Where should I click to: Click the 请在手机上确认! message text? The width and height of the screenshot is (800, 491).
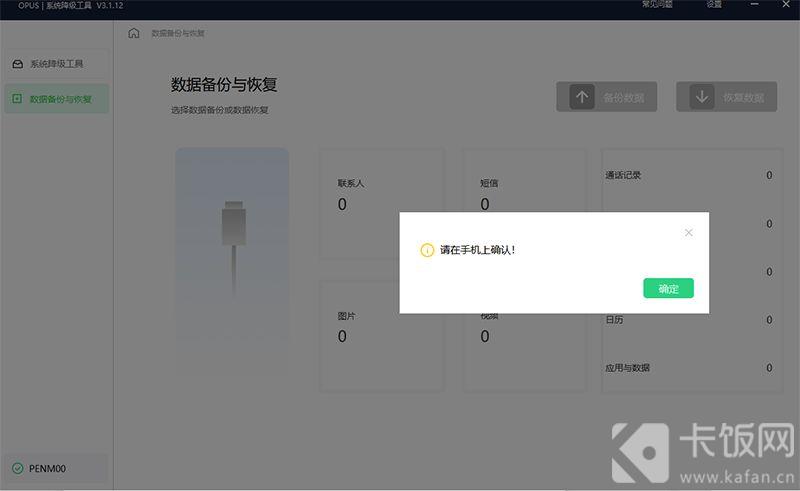point(478,250)
